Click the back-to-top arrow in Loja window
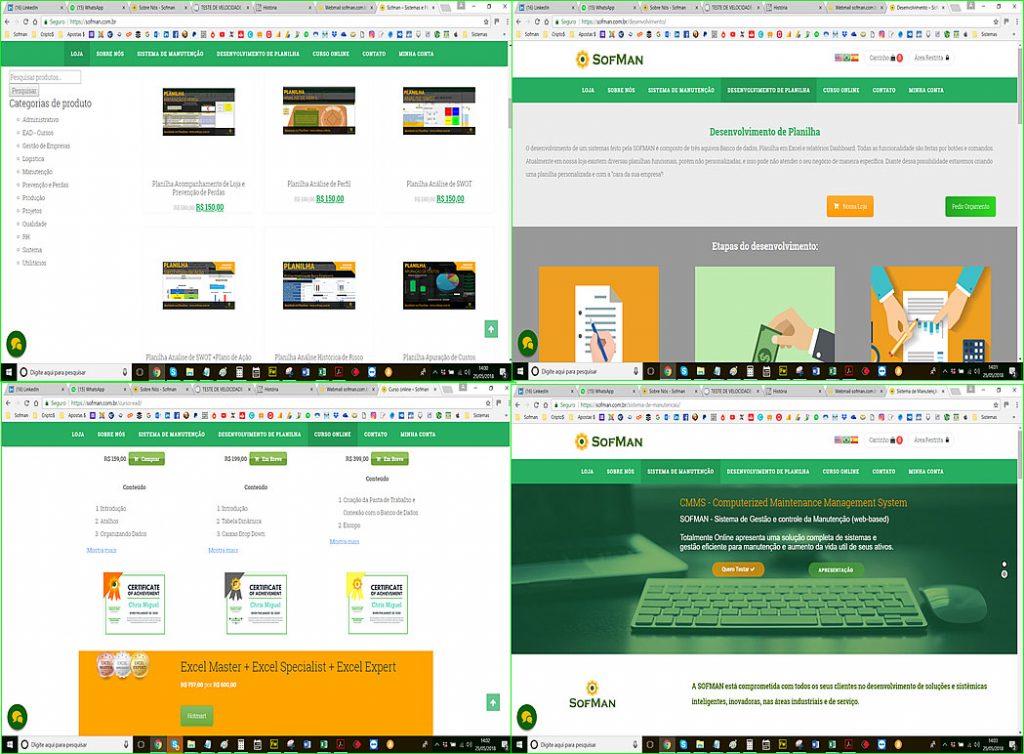 (x=491, y=329)
